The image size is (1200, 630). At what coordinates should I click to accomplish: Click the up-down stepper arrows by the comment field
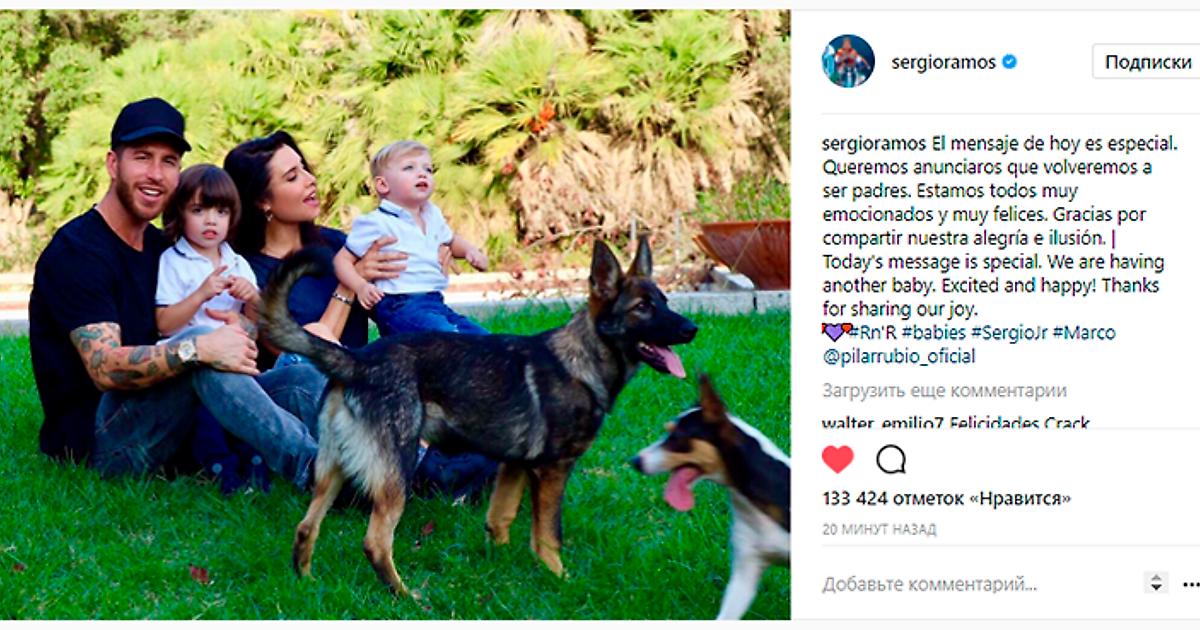click(1156, 583)
